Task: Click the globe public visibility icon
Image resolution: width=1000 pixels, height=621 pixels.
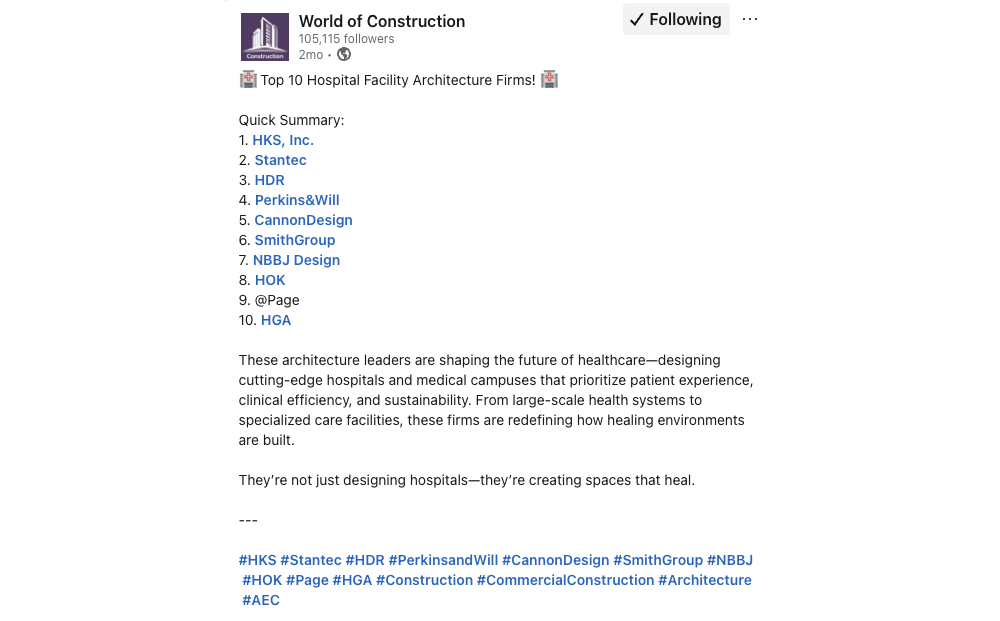Action: pos(344,55)
